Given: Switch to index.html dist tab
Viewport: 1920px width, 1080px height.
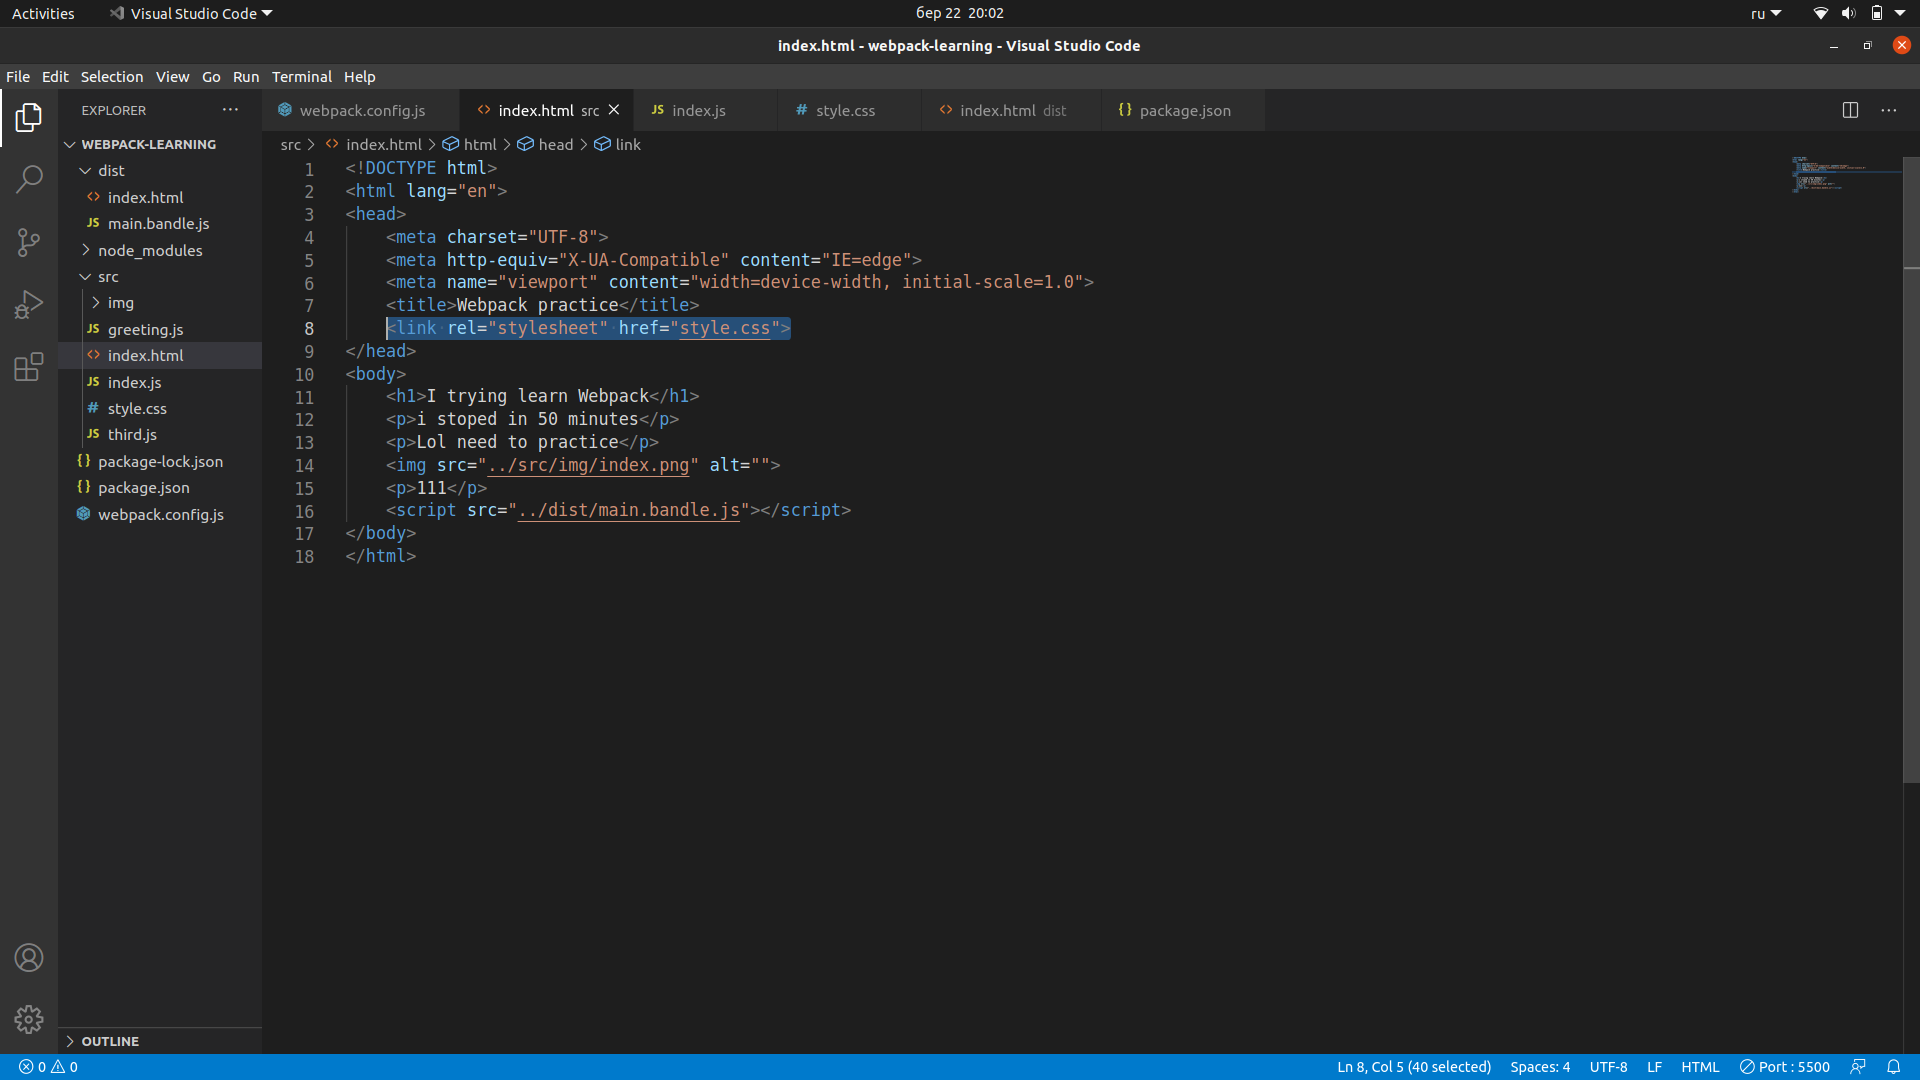Looking at the screenshot, I should pyautogui.click(x=1012, y=110).
